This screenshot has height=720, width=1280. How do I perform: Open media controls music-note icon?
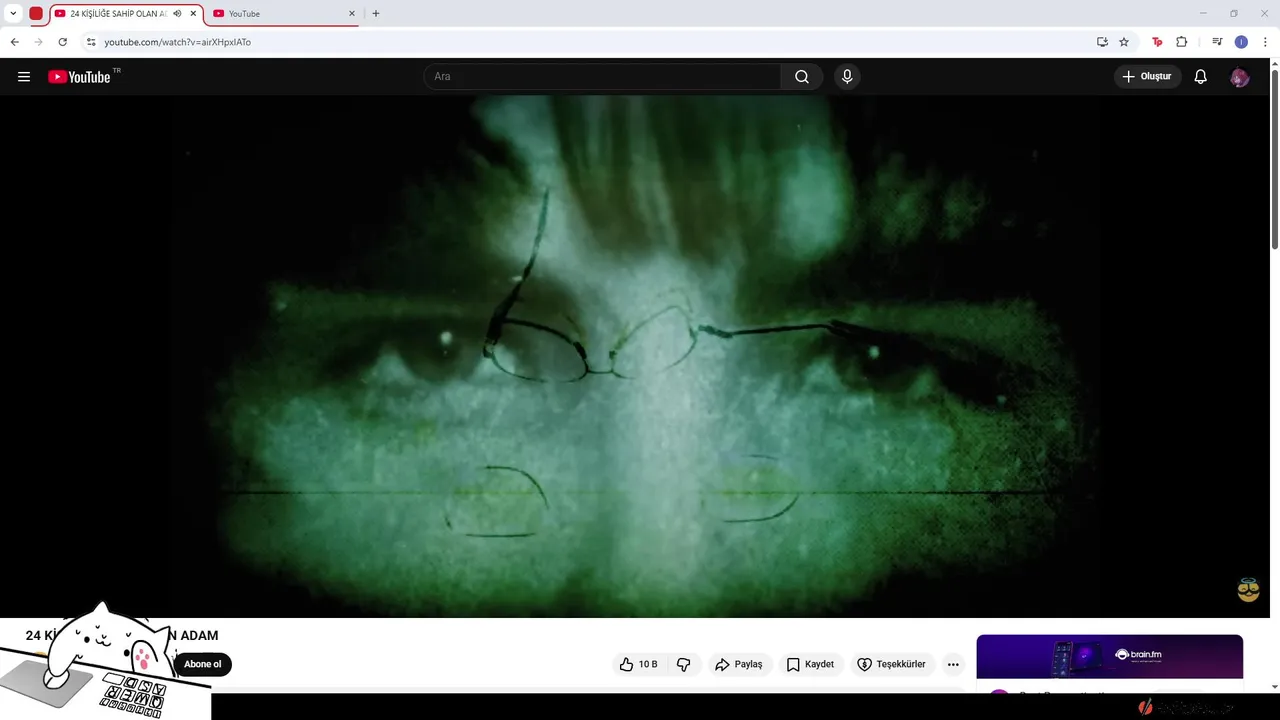point(1217,42)
